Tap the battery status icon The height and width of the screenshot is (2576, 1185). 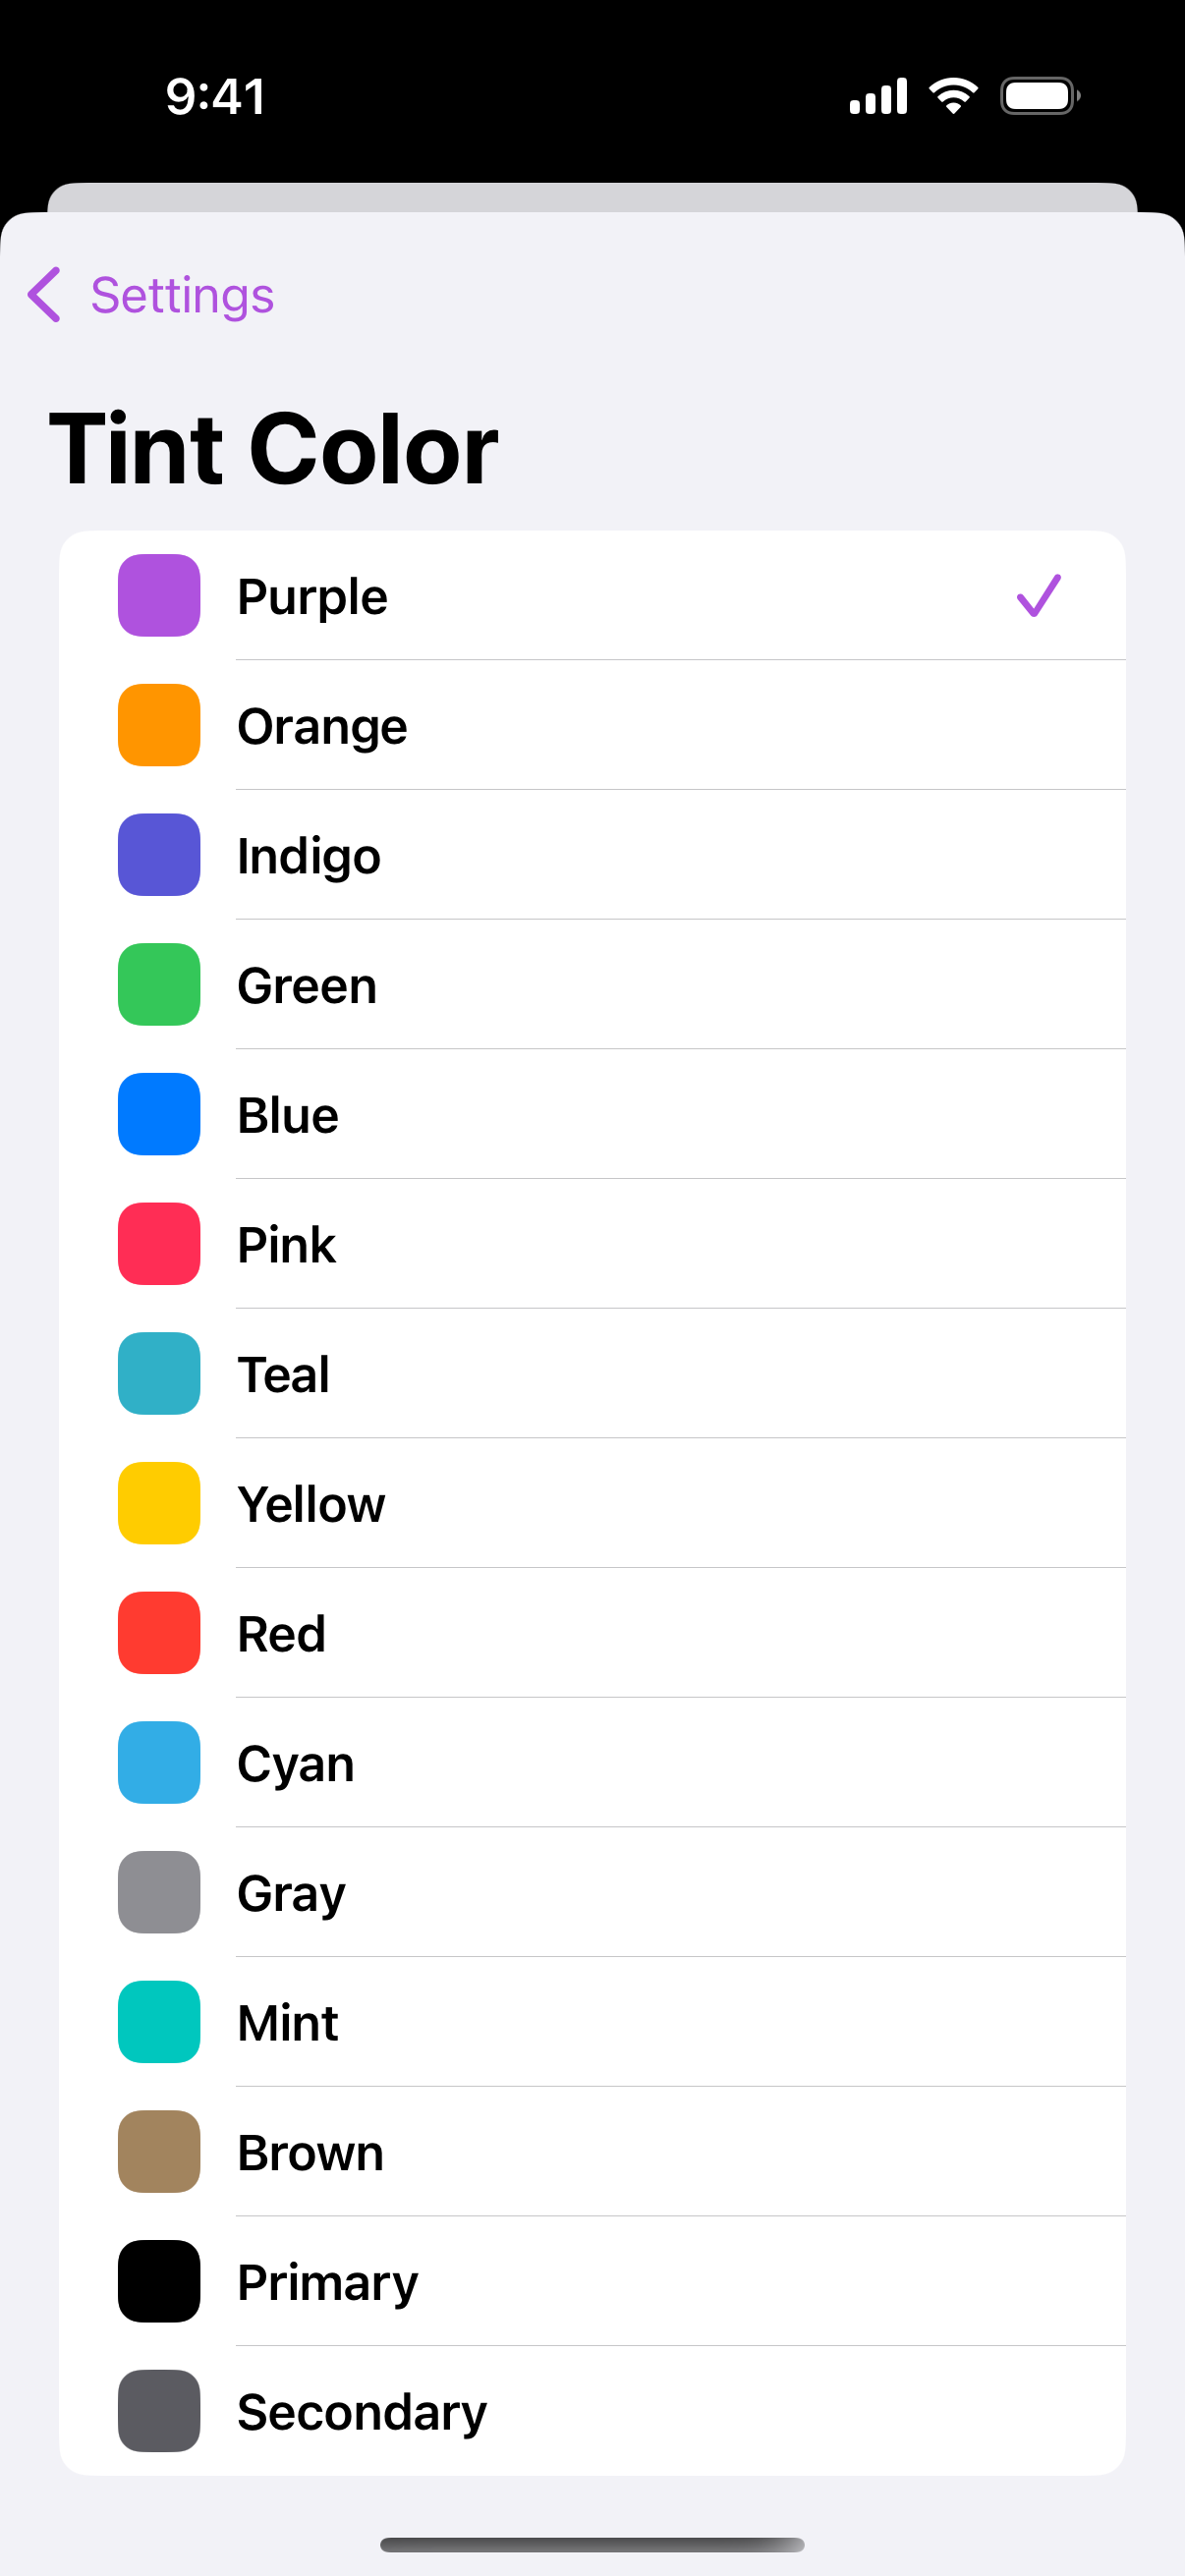pyautogui.click(x=1040, y=96)
